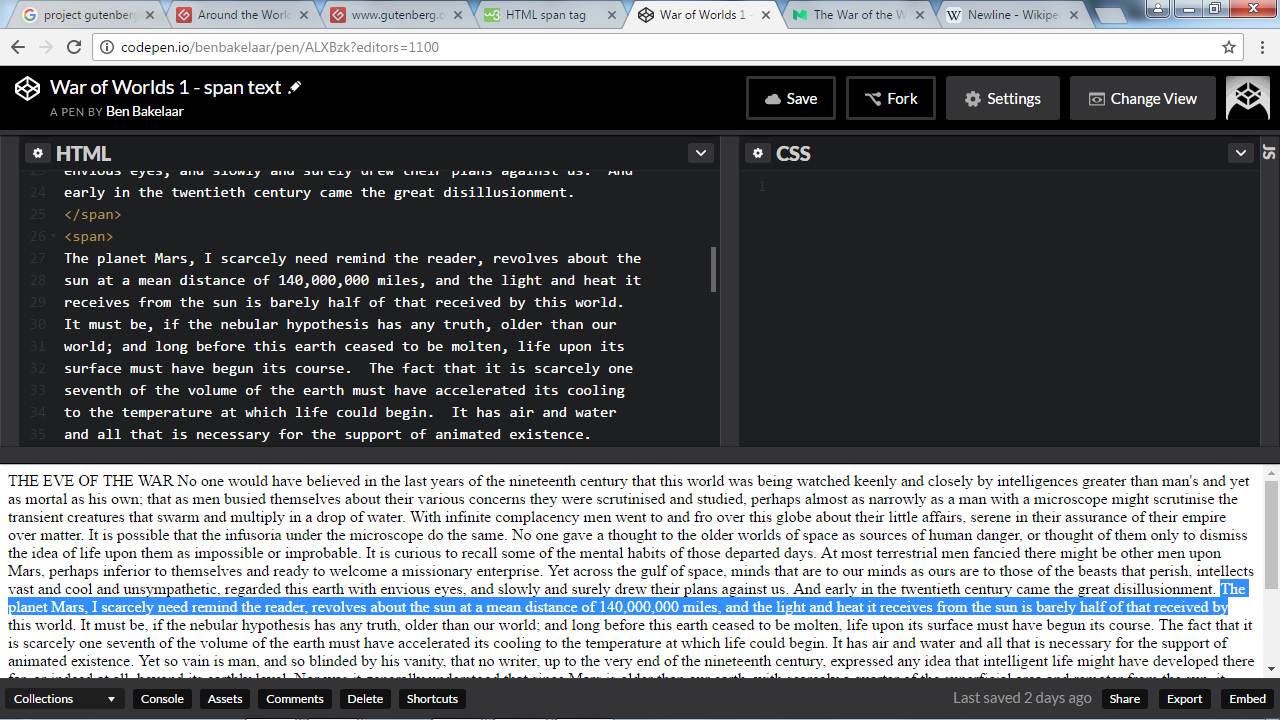Open Embed options

(x=1247, y=699)
